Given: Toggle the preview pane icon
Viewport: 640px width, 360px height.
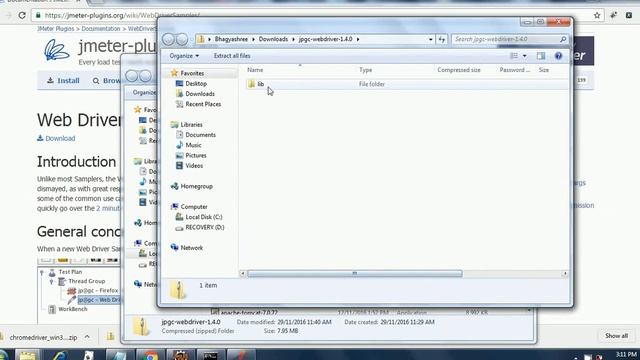Looking at the screenshot, I should pyautogui.click(x=541, y=56).
